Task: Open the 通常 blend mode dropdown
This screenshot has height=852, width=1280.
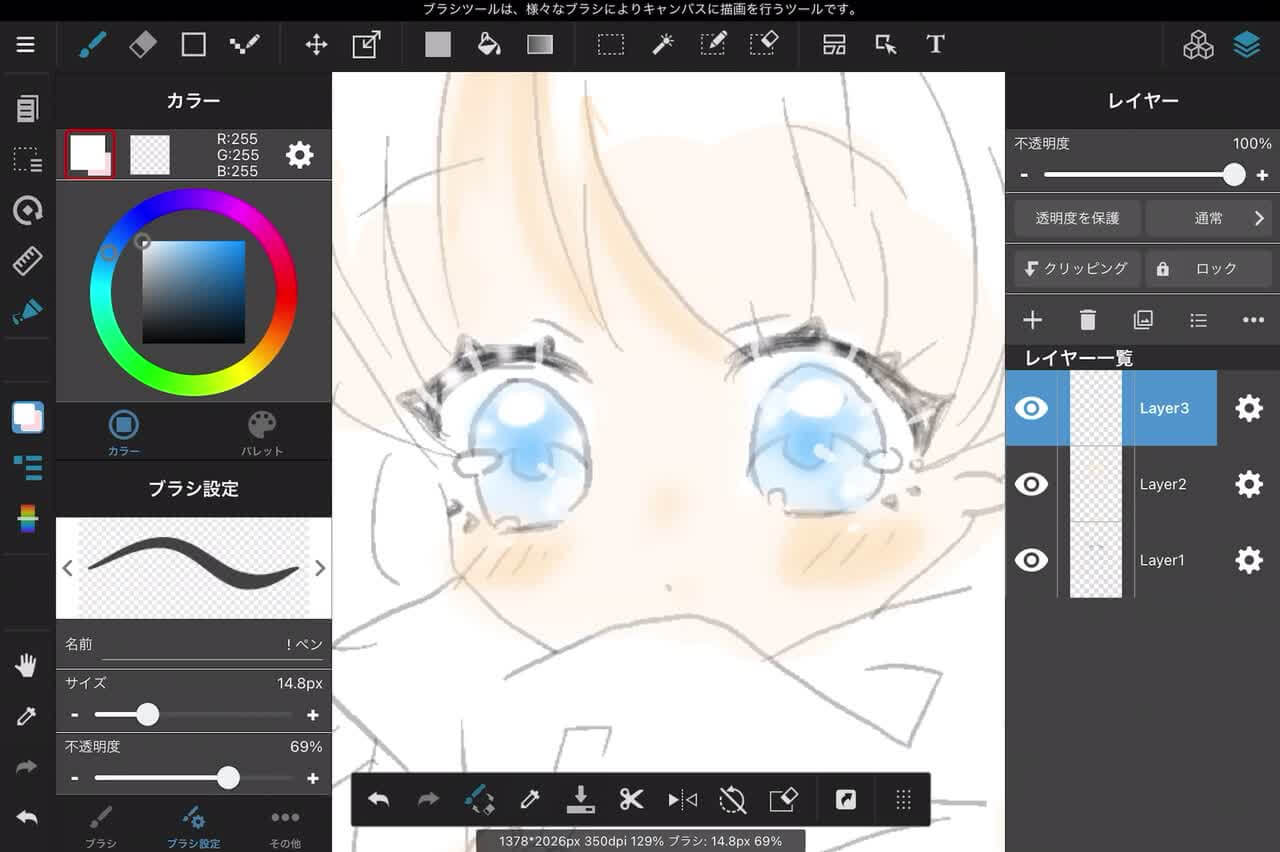Action: [x=1209, y=218]
